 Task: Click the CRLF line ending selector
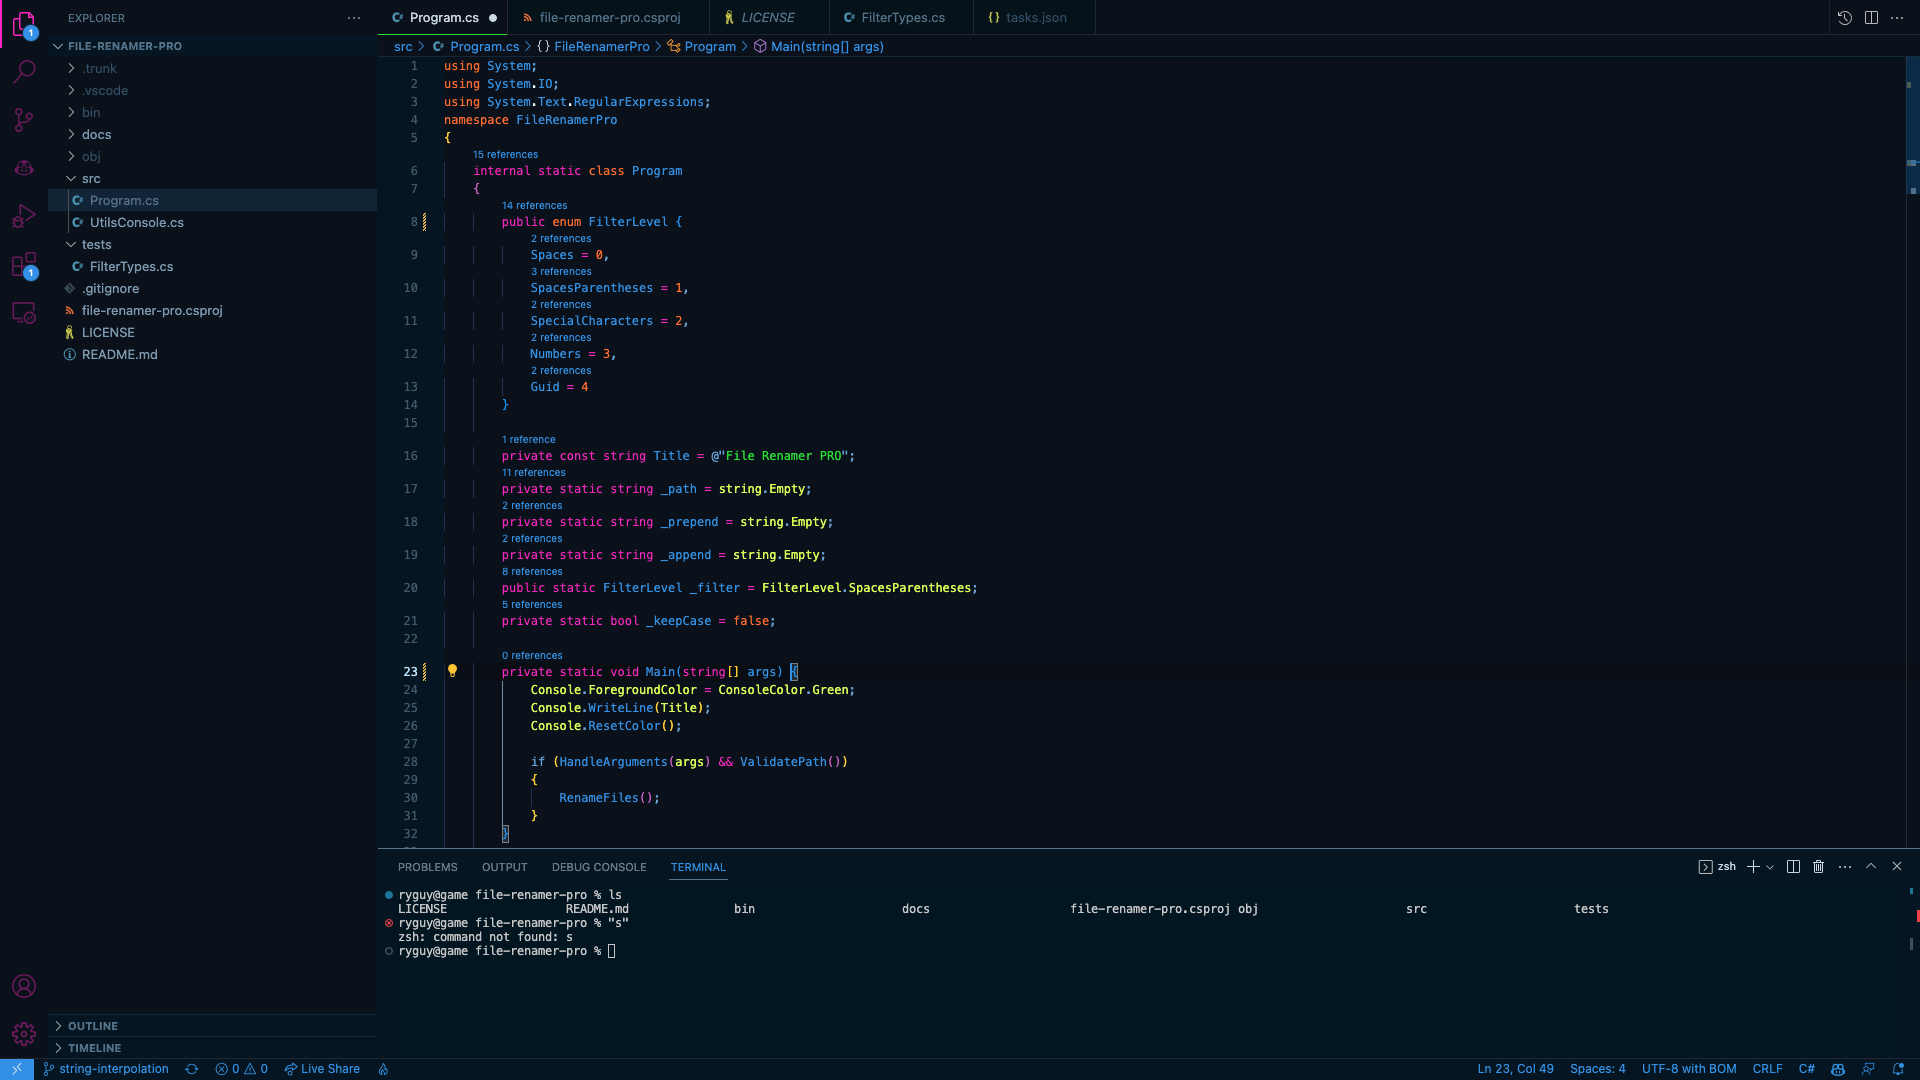[1767, 1069]
